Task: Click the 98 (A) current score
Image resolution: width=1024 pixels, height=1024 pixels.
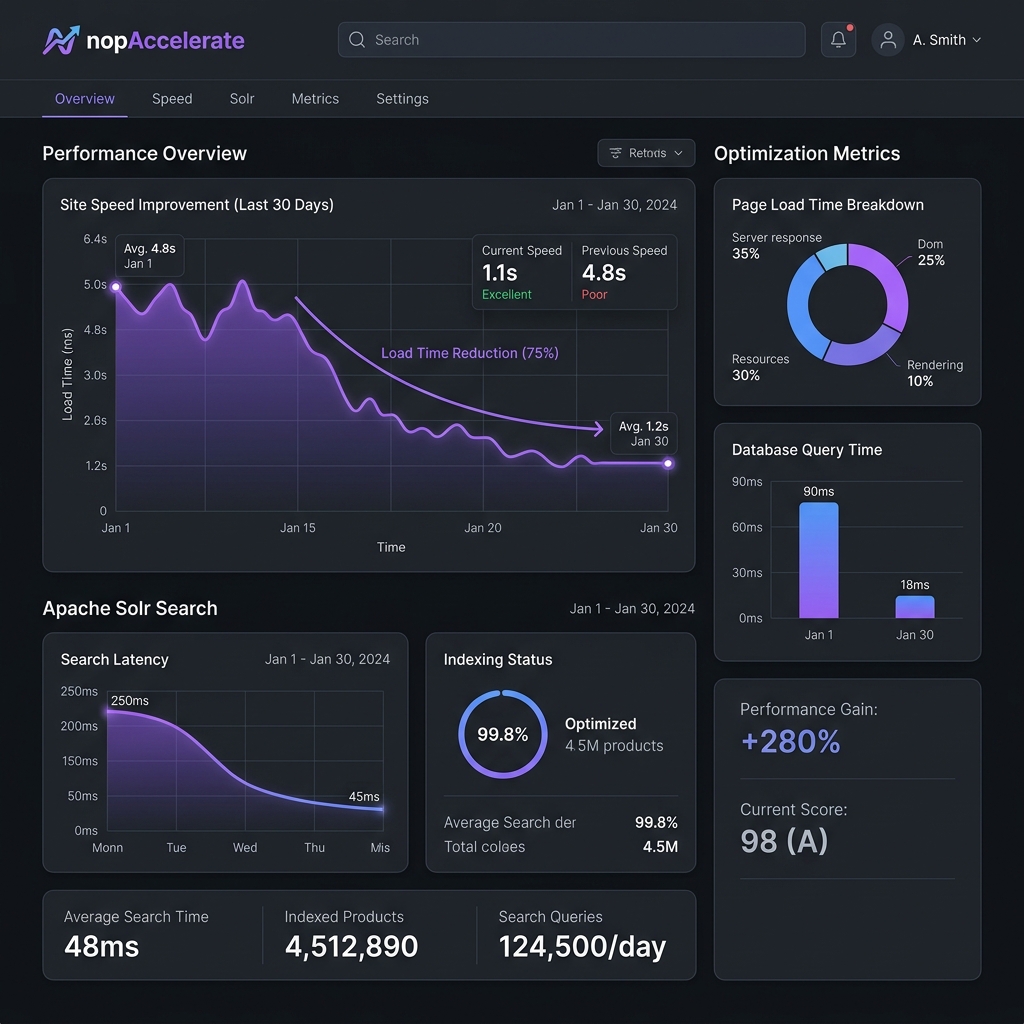Action: point(784,841)
